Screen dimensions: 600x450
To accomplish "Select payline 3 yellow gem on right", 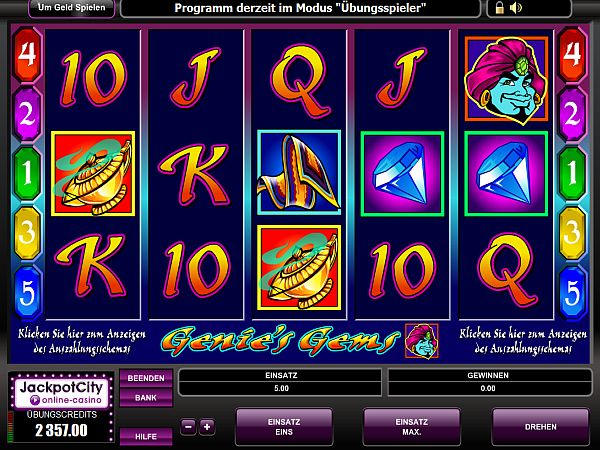I will [x=572, y=233].
